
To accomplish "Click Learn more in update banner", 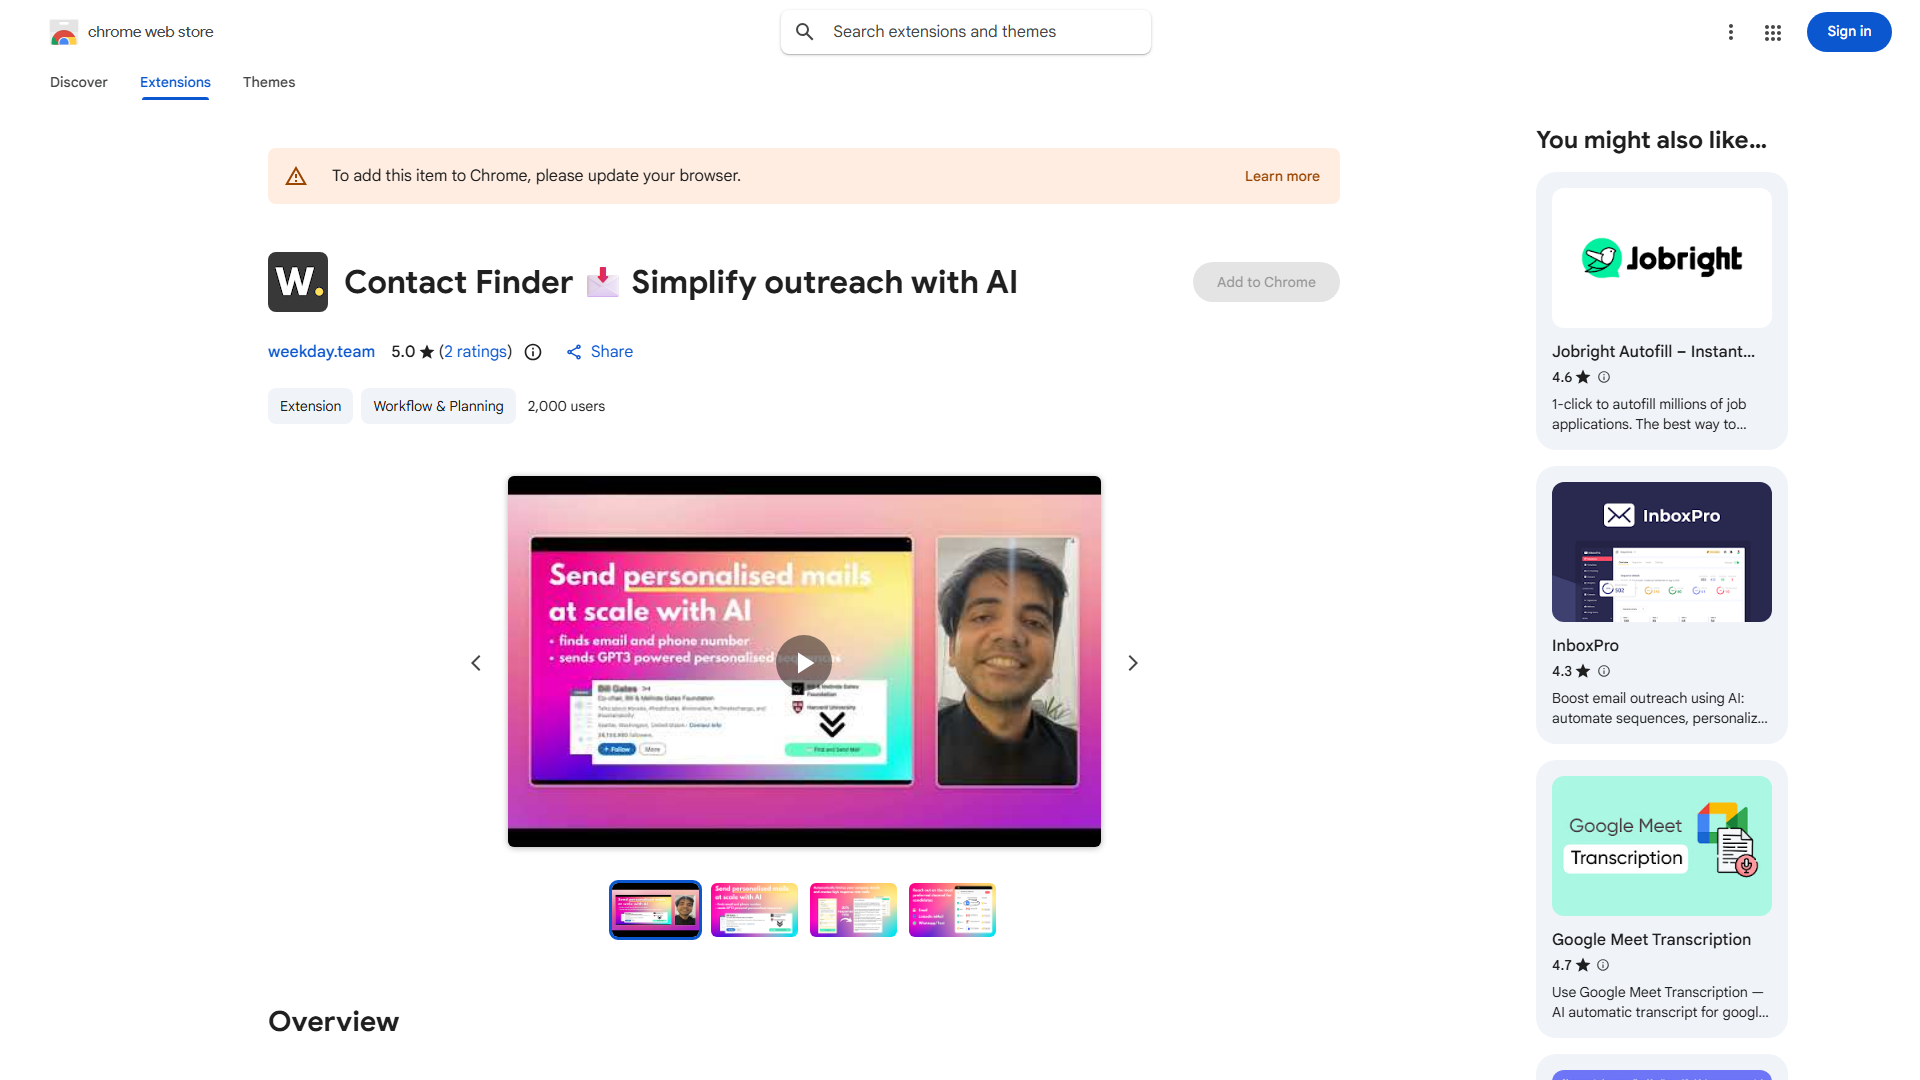I will 1282,176.
